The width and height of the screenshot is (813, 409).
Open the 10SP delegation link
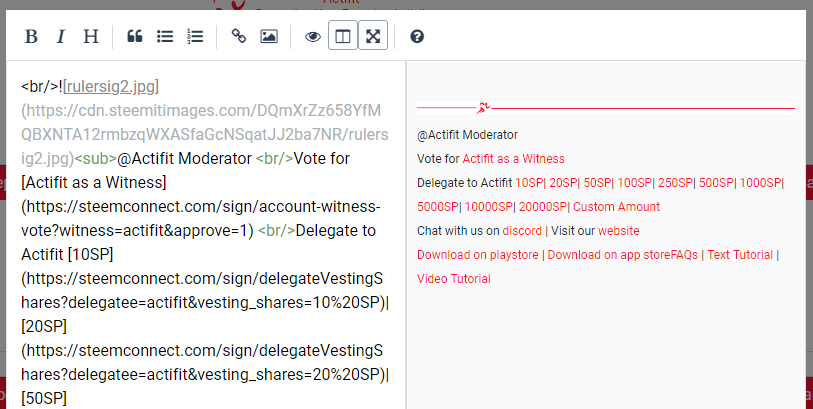pyautogui.click(x=529, y=182)
